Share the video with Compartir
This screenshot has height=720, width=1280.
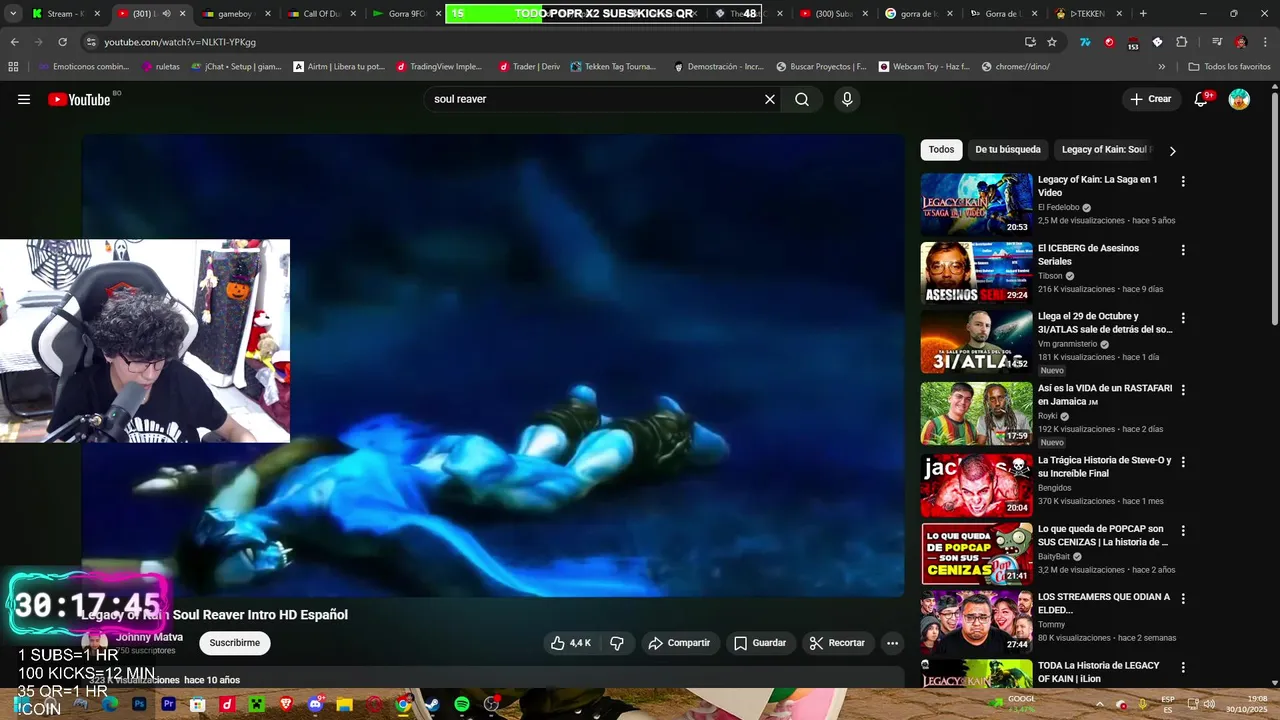tap(679, 643)
